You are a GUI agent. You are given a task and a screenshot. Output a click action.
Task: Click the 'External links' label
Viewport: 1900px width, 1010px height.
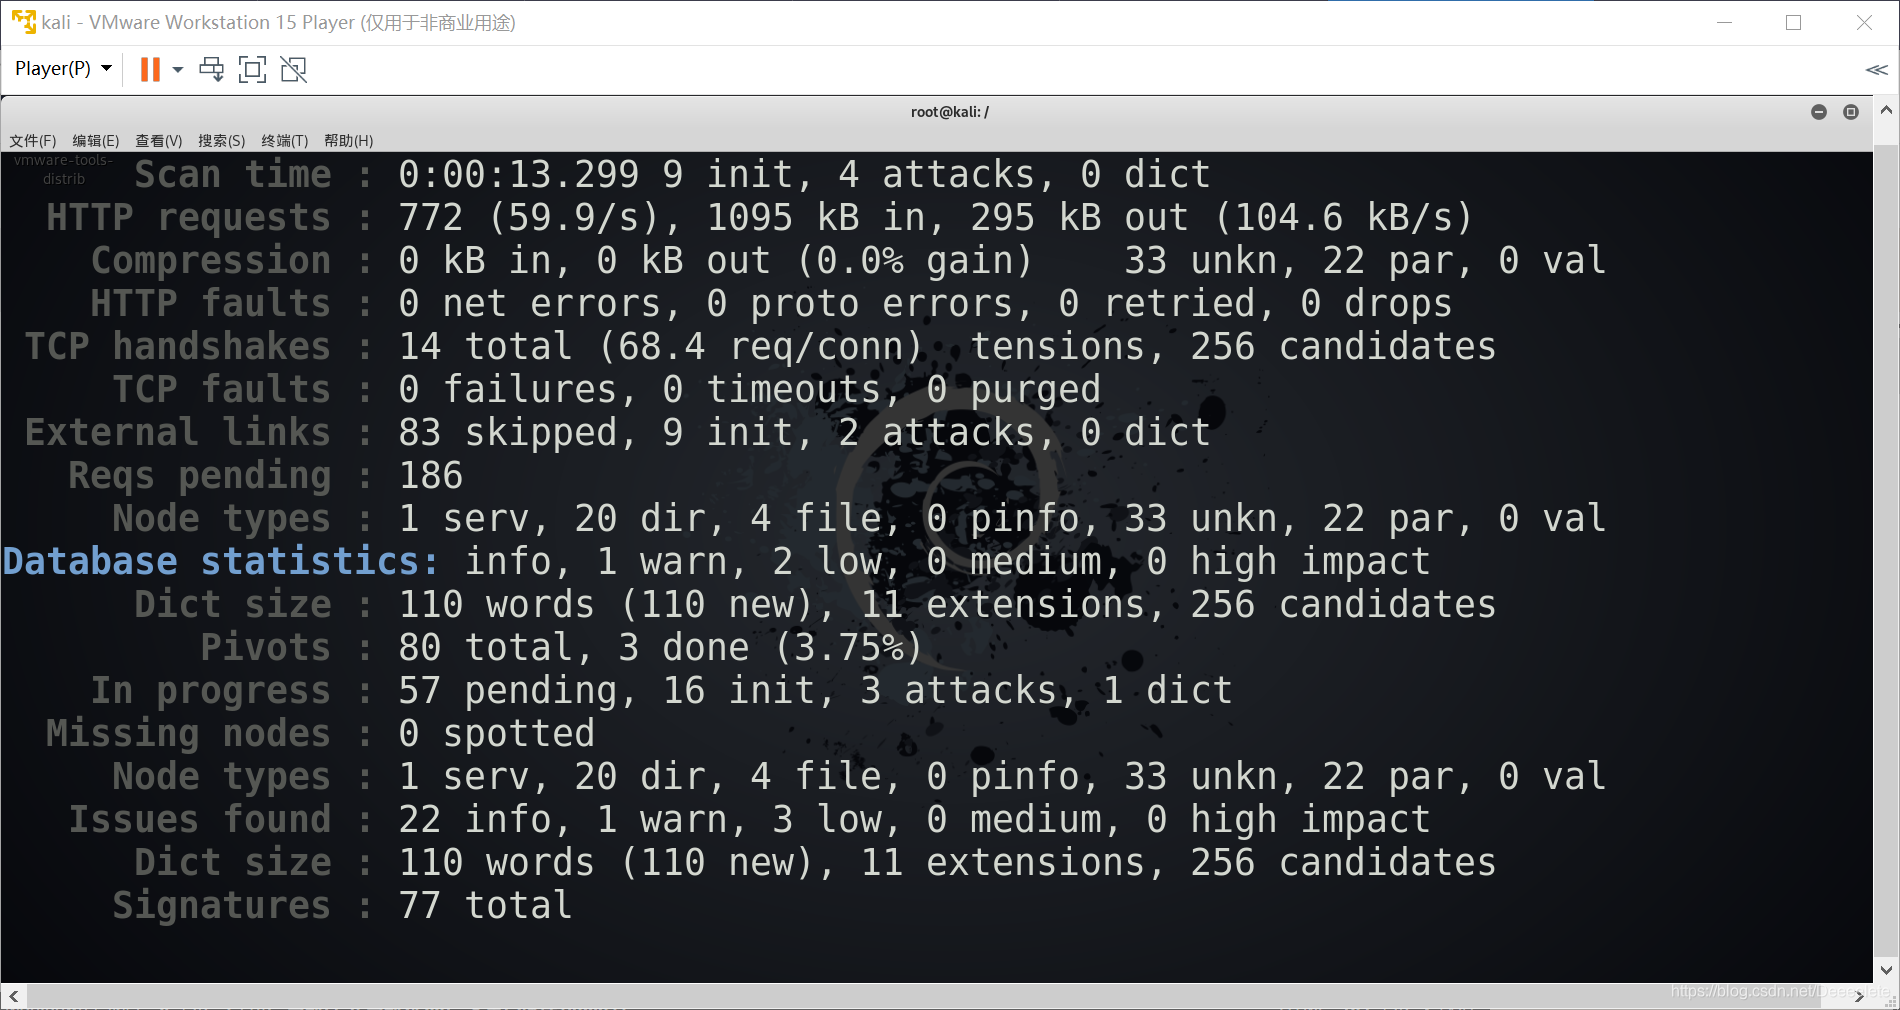[x=178, y=432]
